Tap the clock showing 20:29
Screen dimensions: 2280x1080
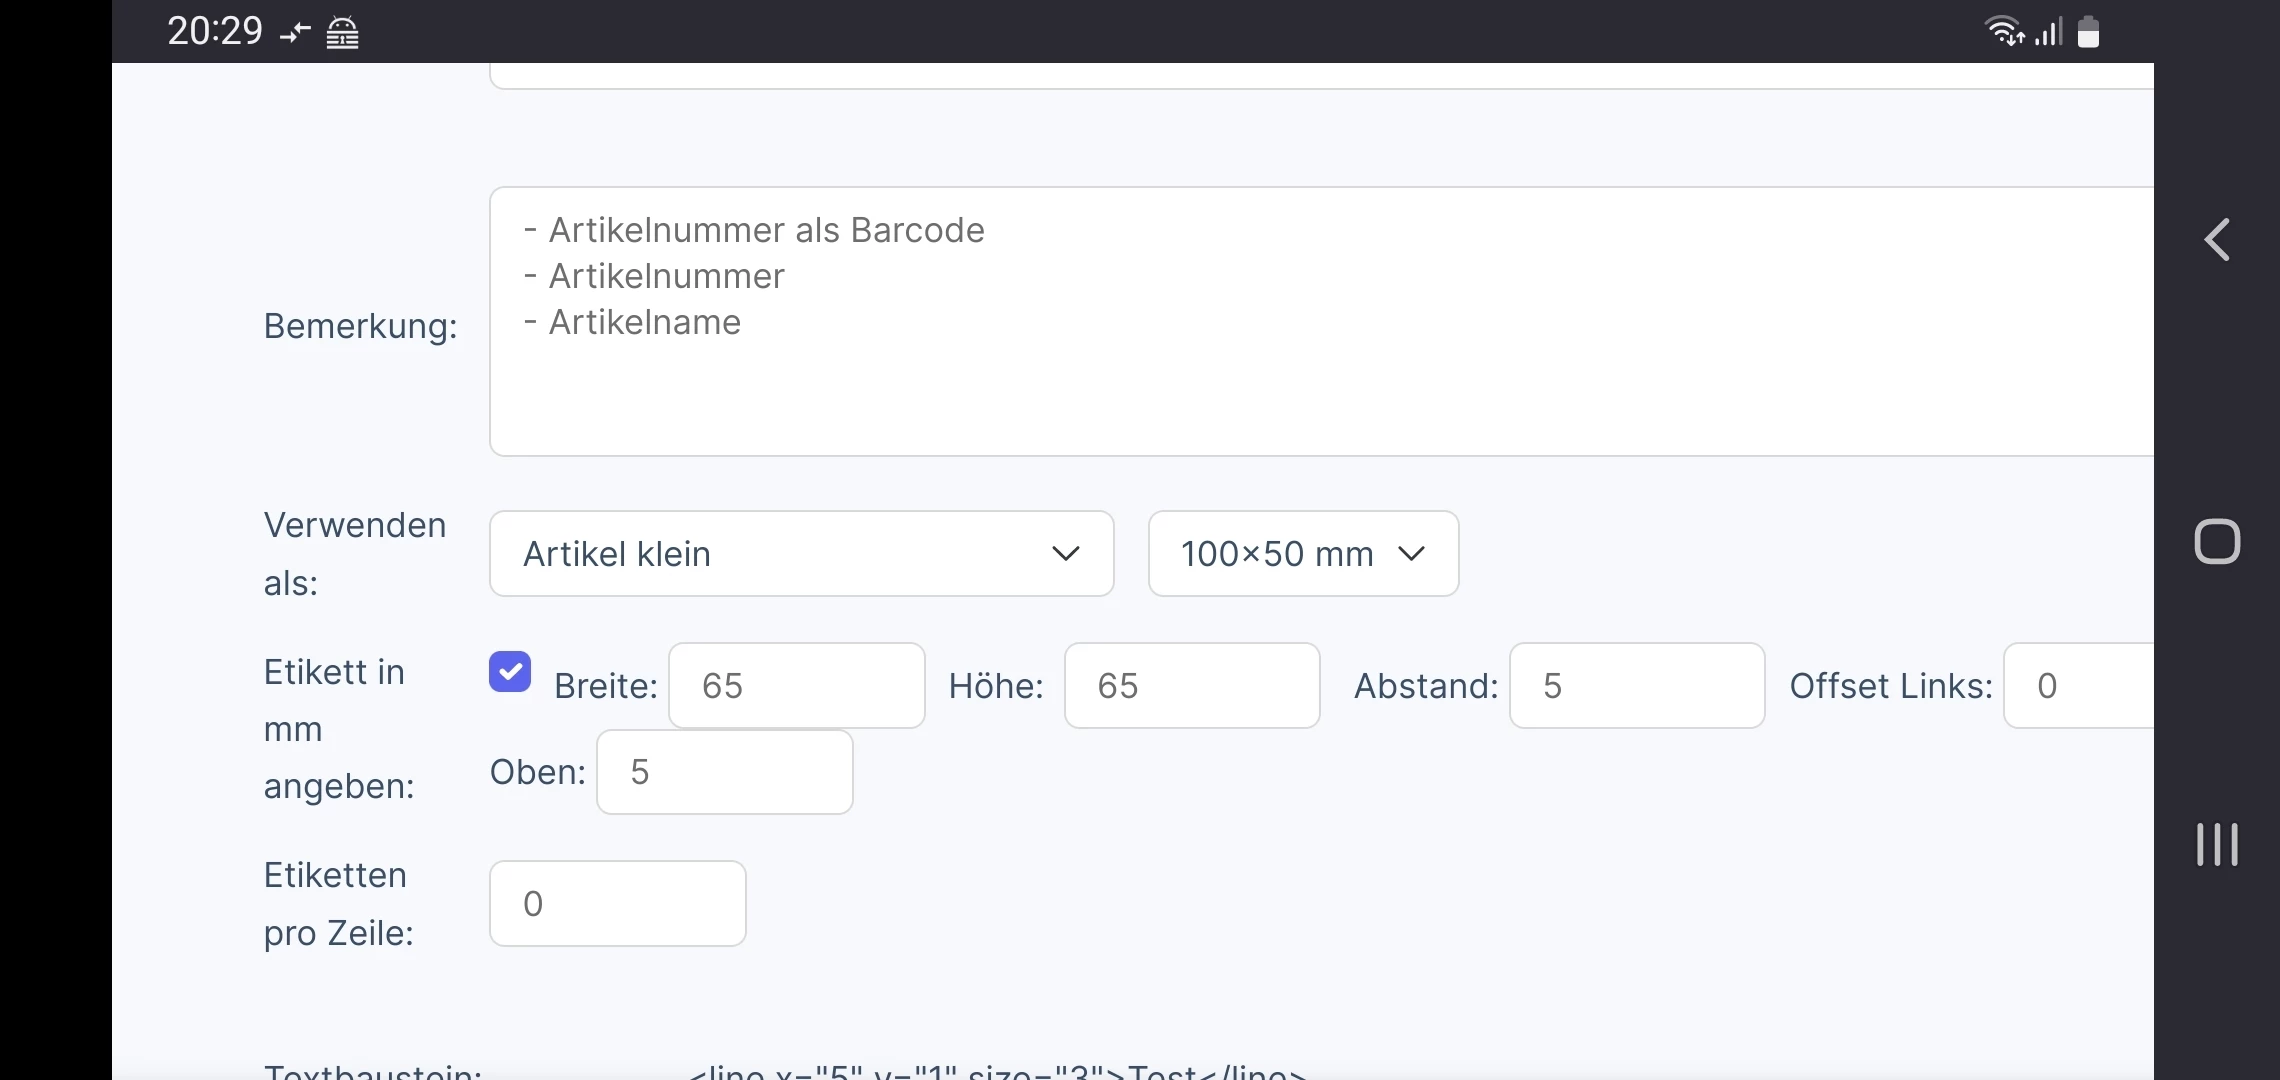(x=215, y=32)
